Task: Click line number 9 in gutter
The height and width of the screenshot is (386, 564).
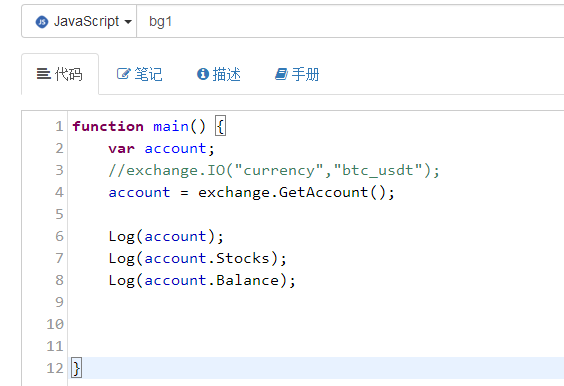Action: point(59,302)
